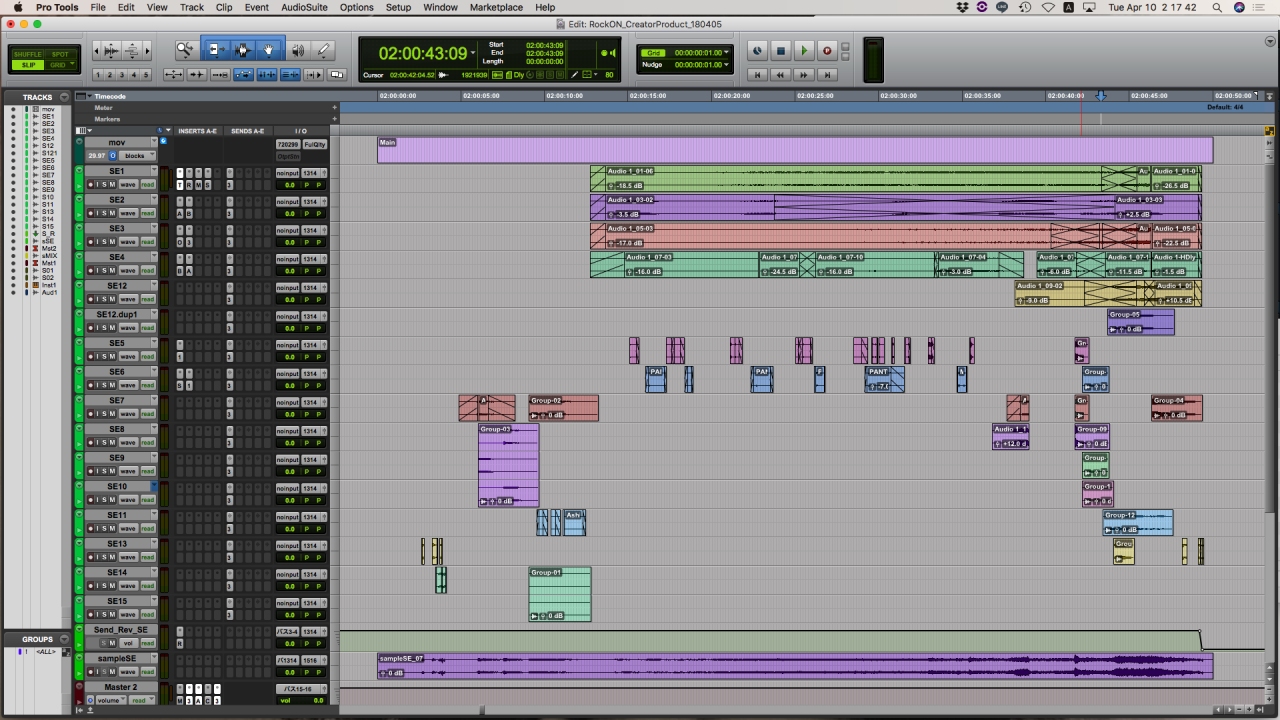Image resolution: width=1280 pixels, height=720 pixels.
Task: Open the Event menu
Action: (257, 7)
